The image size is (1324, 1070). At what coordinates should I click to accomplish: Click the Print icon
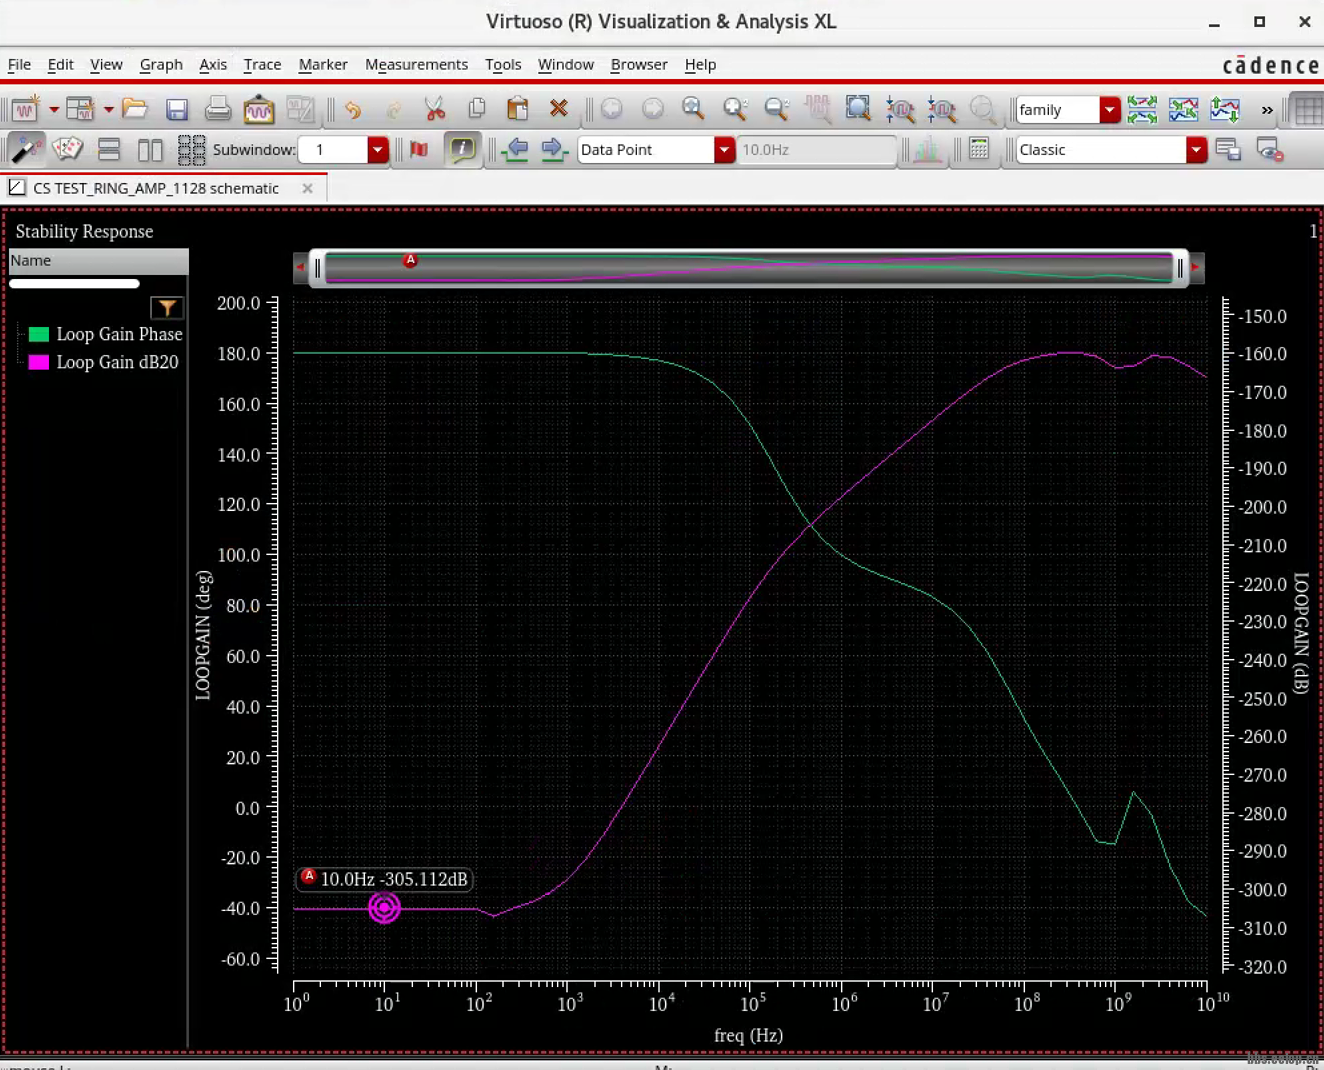click(x=217, y=110)
